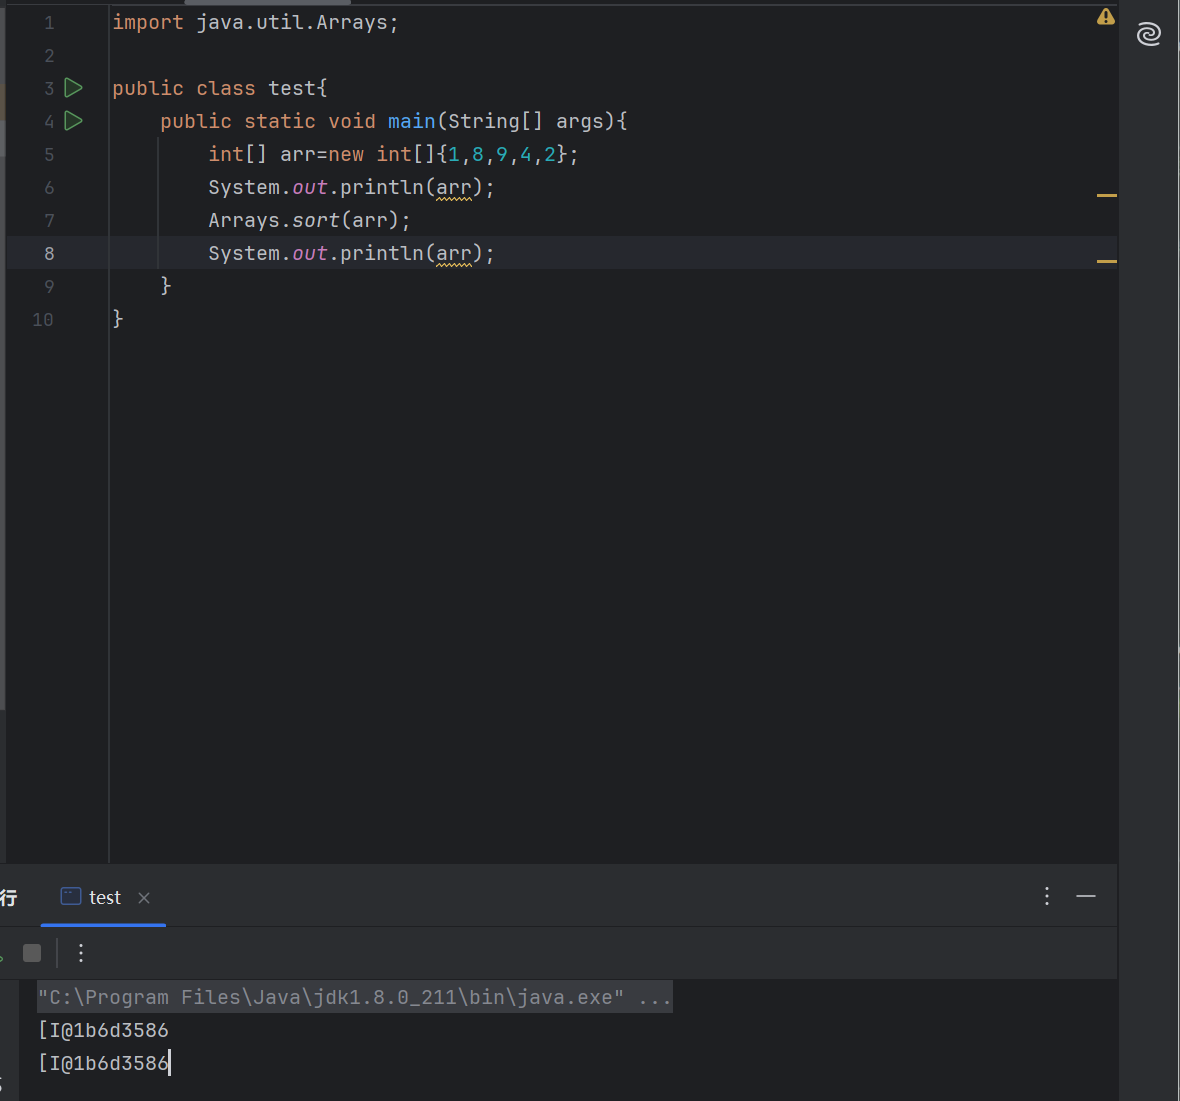The height and width of the screenshot is (1101, 1180).
Task: Place cursor in the first console output line
Action: (104, 1030)
